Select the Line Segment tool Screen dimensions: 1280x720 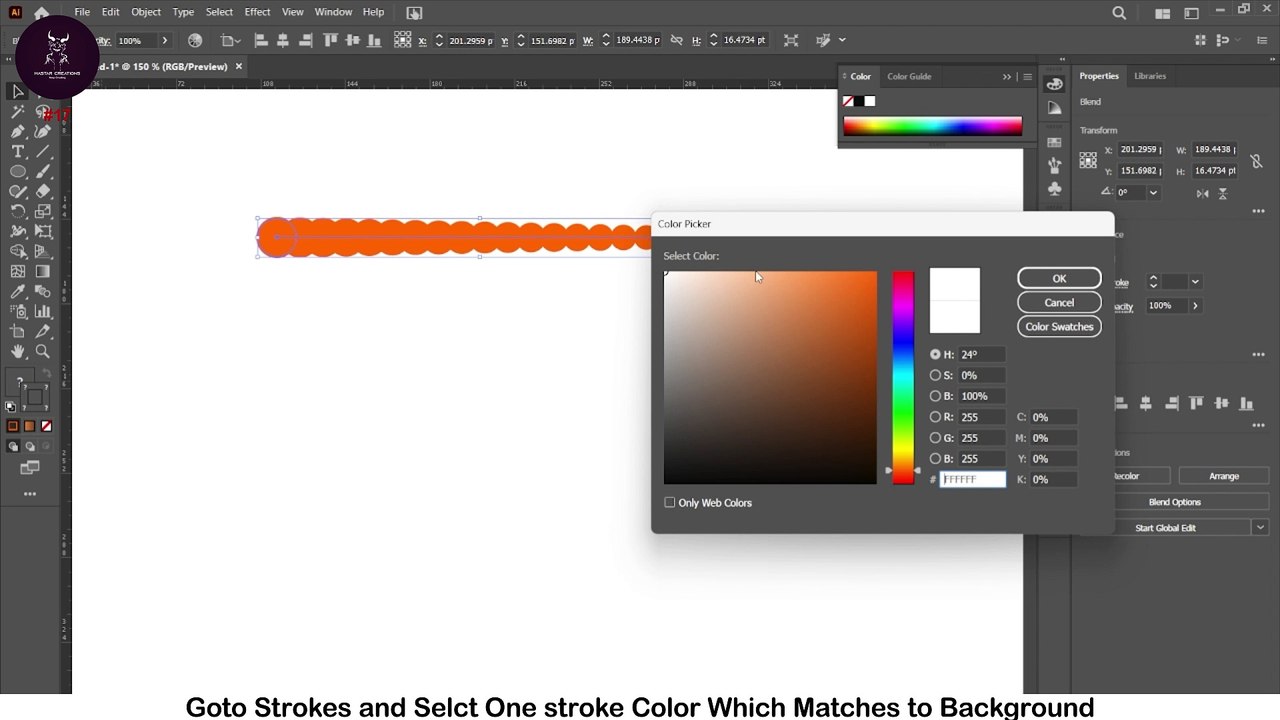(43, 151)
